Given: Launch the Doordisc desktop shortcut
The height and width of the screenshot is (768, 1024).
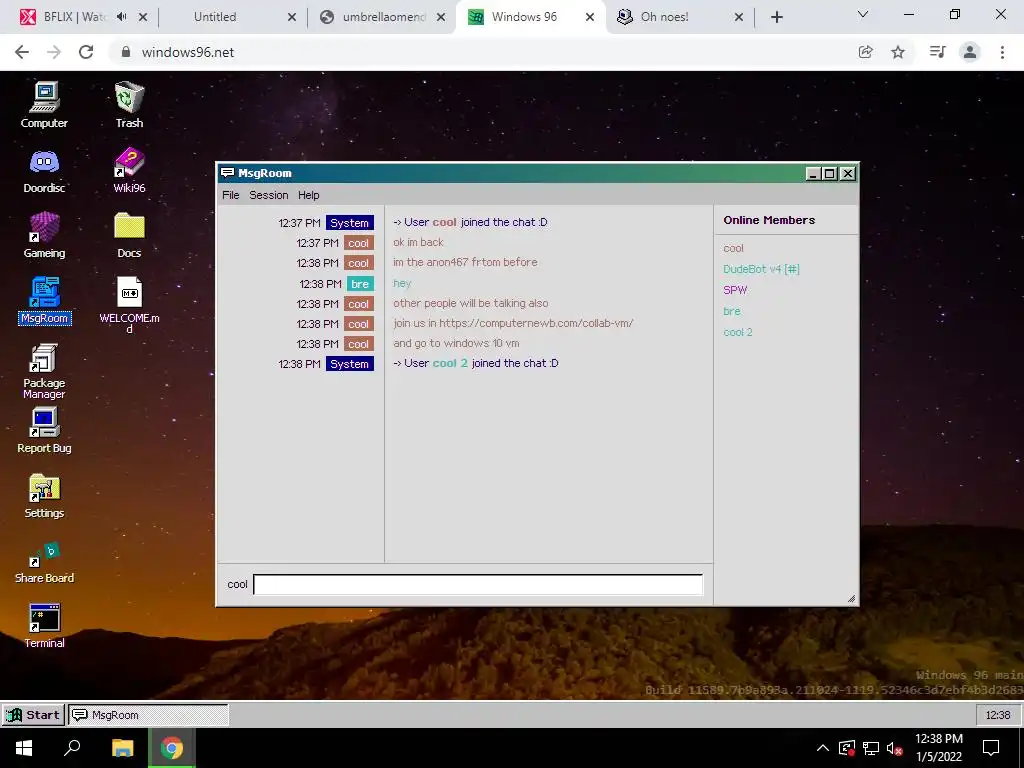Looking at the screenshot, I should click(x=44, y=170).
